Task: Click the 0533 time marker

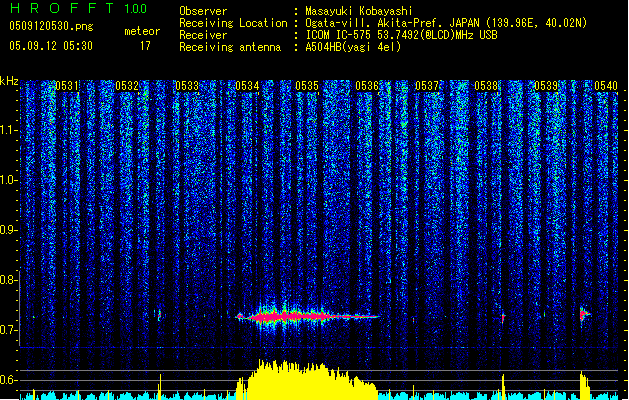Action: (x=187, y=86)
